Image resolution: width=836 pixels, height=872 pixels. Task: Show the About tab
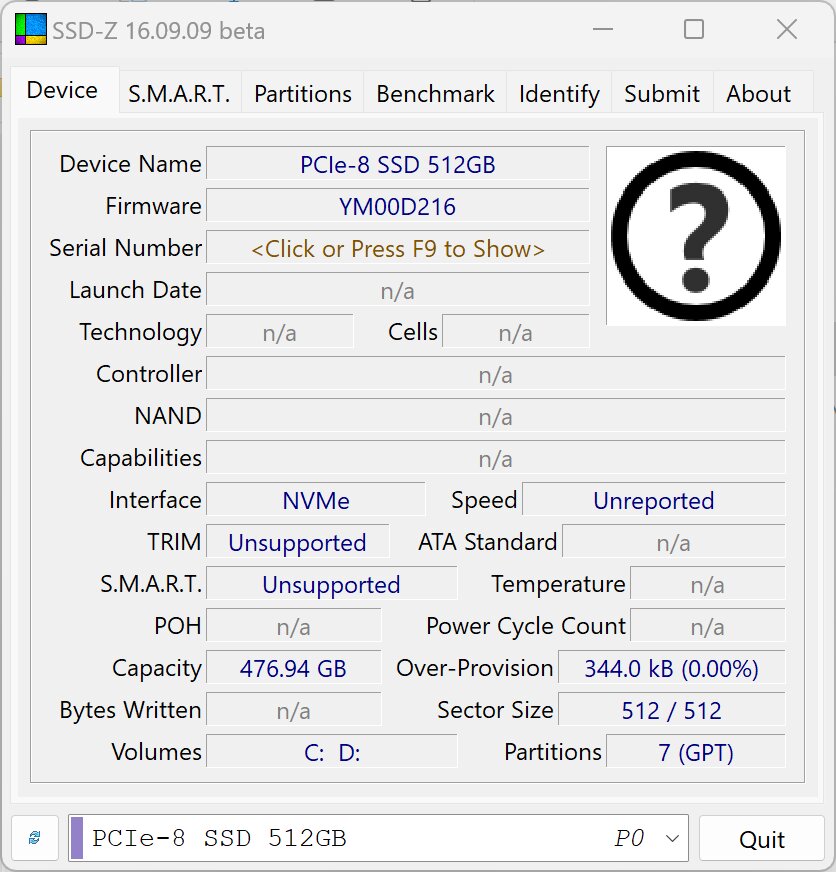758,93
